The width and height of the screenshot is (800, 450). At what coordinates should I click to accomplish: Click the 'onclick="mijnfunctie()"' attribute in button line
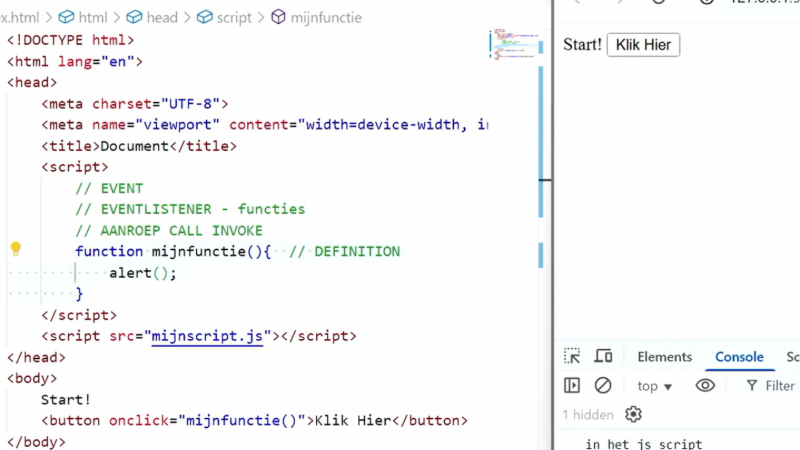(207, 421)
